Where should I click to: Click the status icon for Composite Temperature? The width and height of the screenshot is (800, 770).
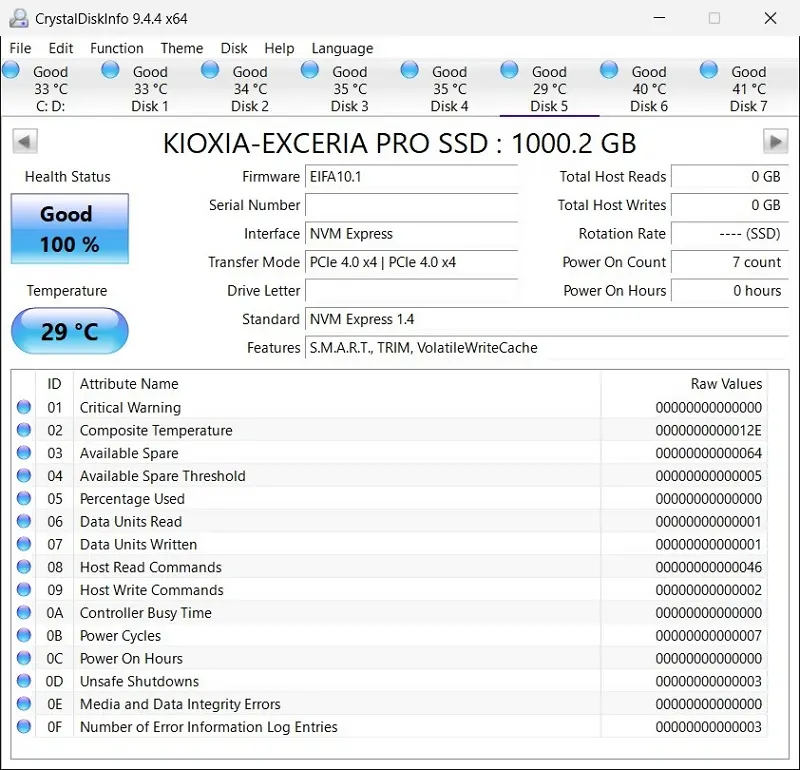(x=24, y=430)
